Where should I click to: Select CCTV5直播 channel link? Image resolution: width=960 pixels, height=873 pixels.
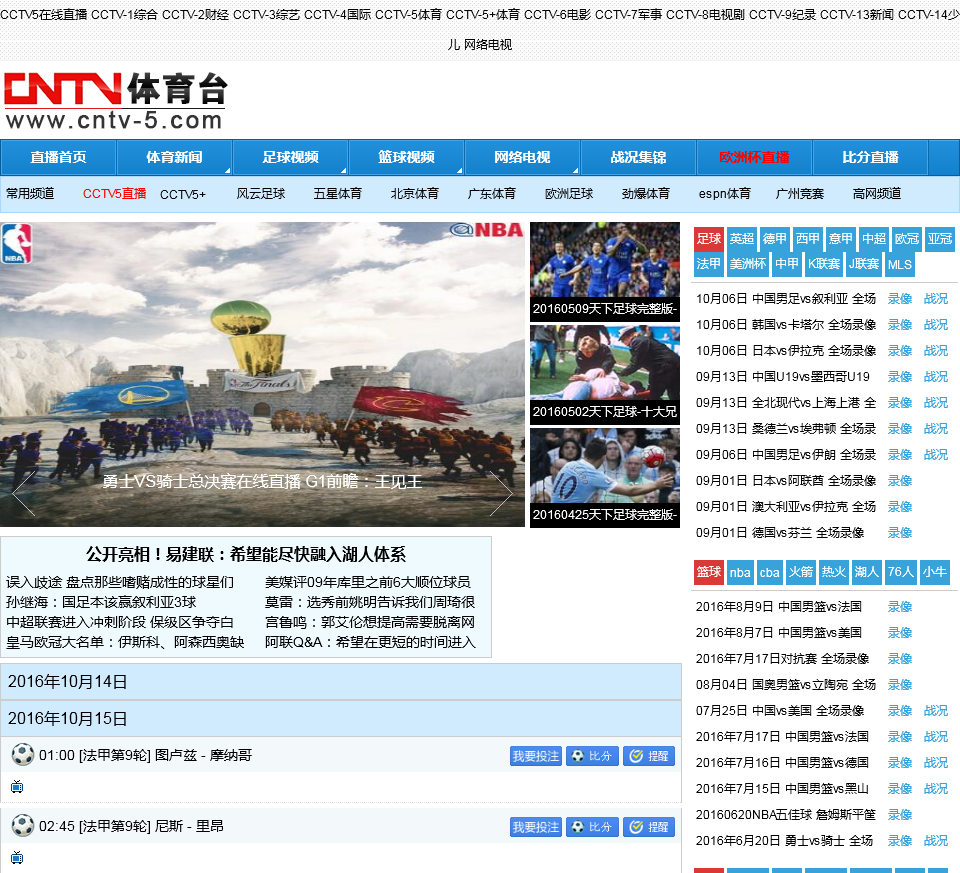(x=114, y=194)
